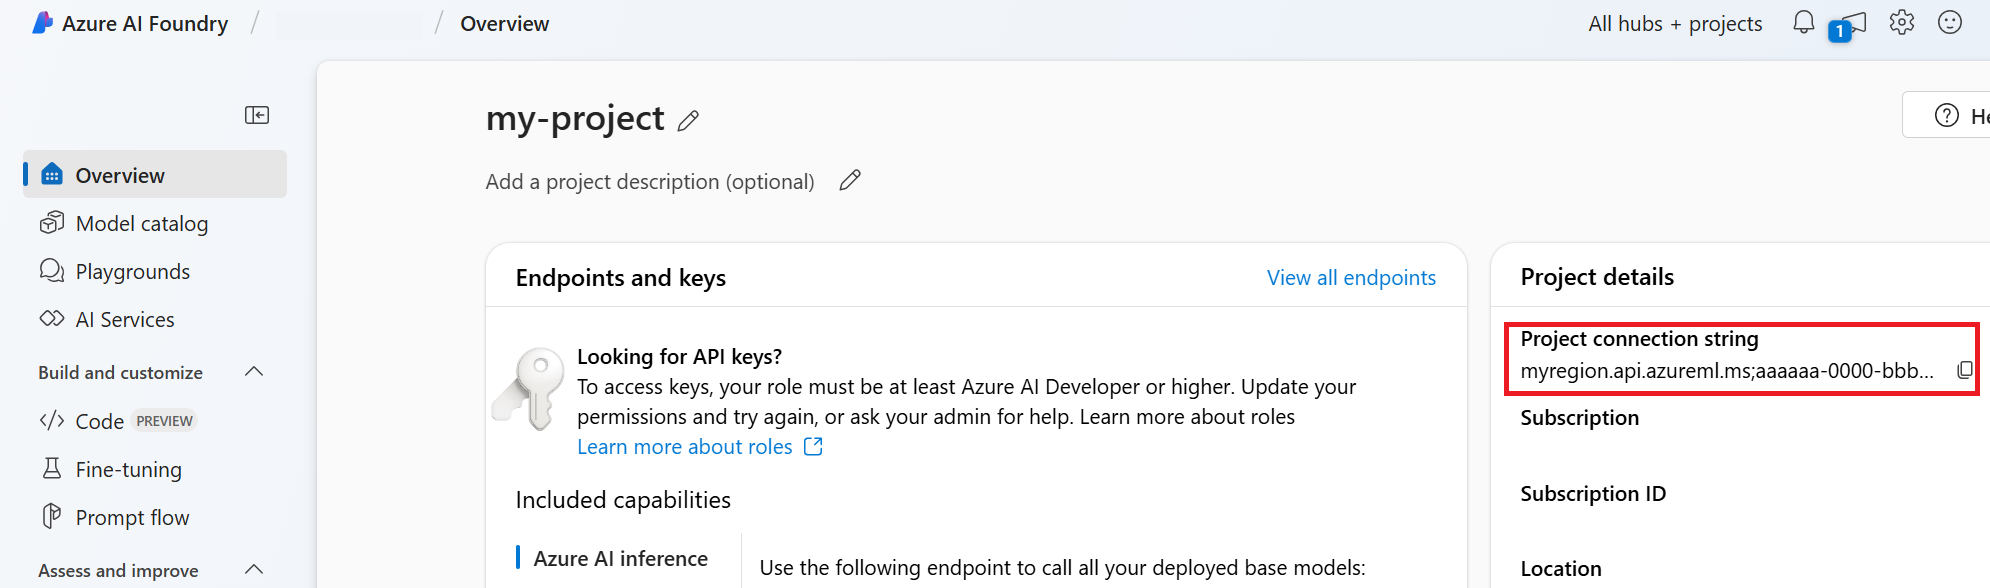Screen dimensions: 1990x588
Task: Click the my-project title
Action: (x=575, y=118)
